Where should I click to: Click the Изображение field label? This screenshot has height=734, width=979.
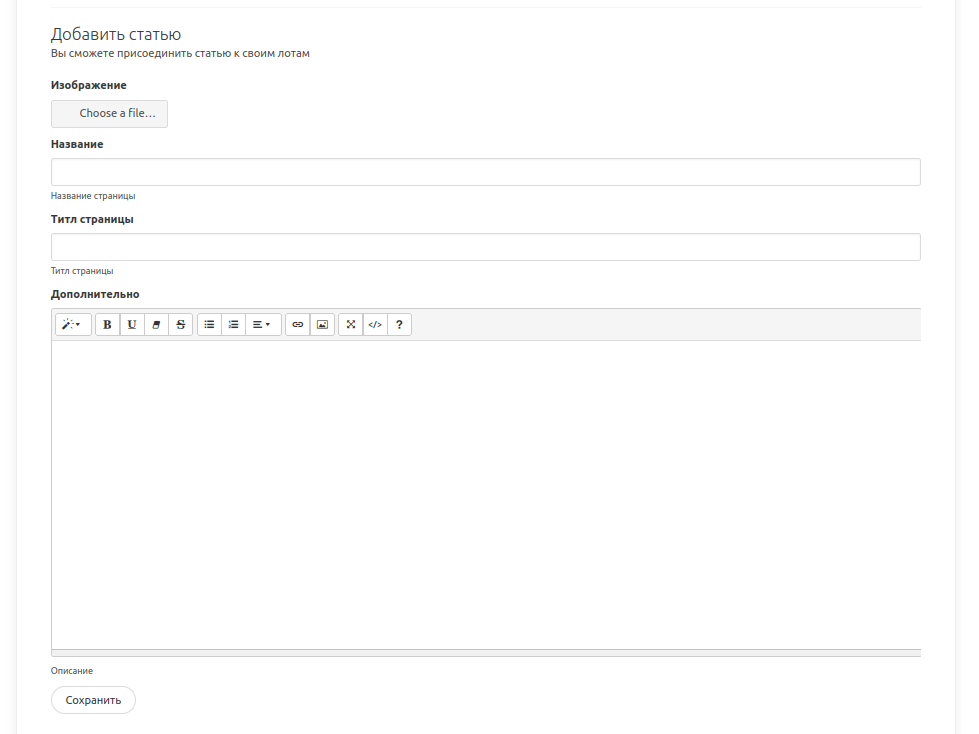pos(89,86)
